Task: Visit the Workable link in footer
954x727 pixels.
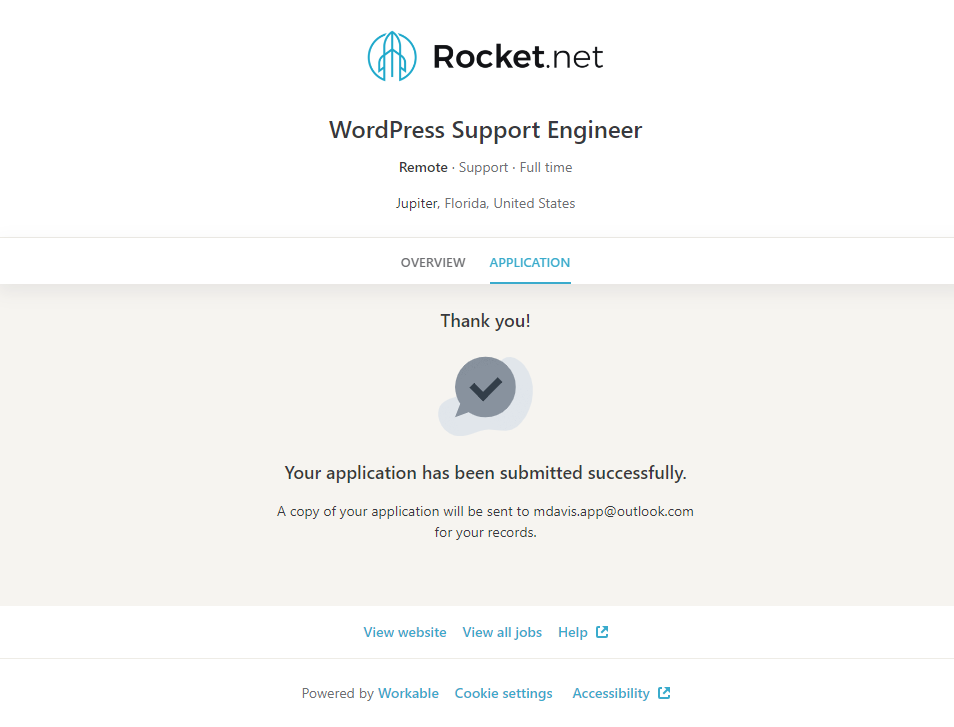Action: (408, 693)
